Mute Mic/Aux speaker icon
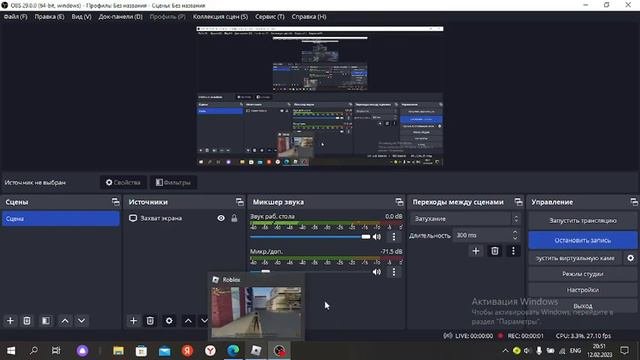 click(377, 272)
